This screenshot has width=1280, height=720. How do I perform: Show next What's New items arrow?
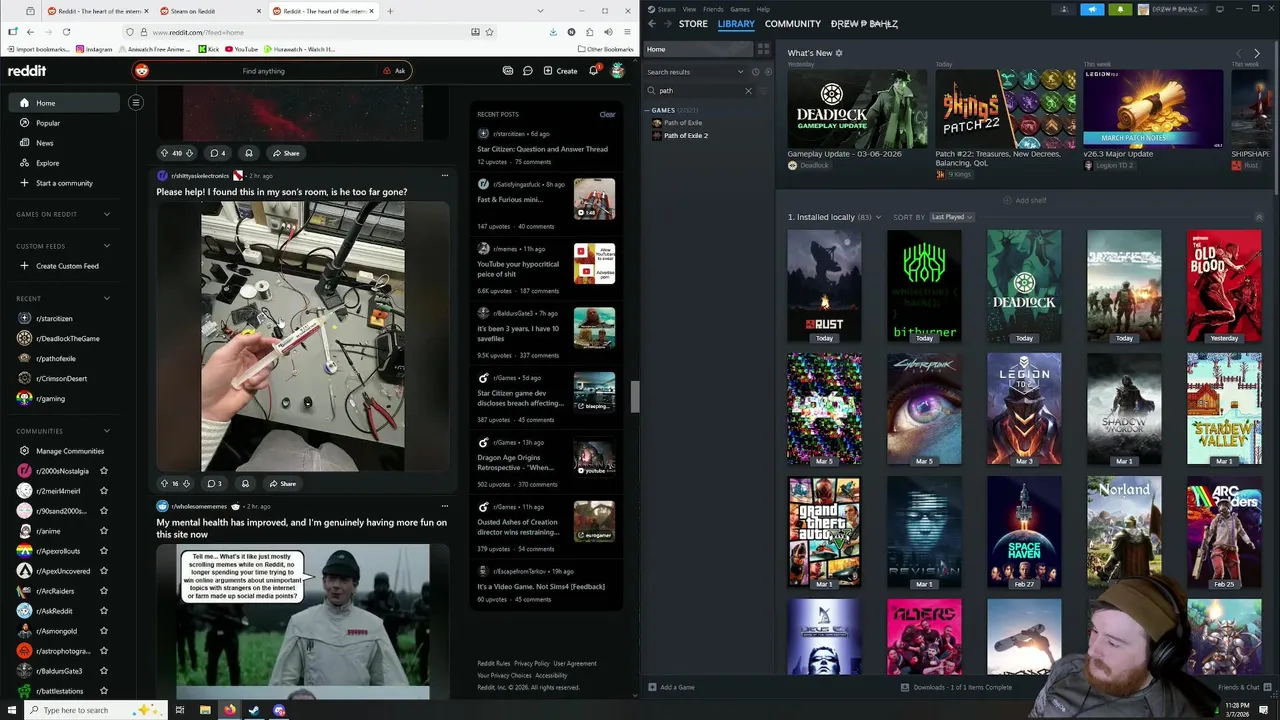coord(1257,53)
